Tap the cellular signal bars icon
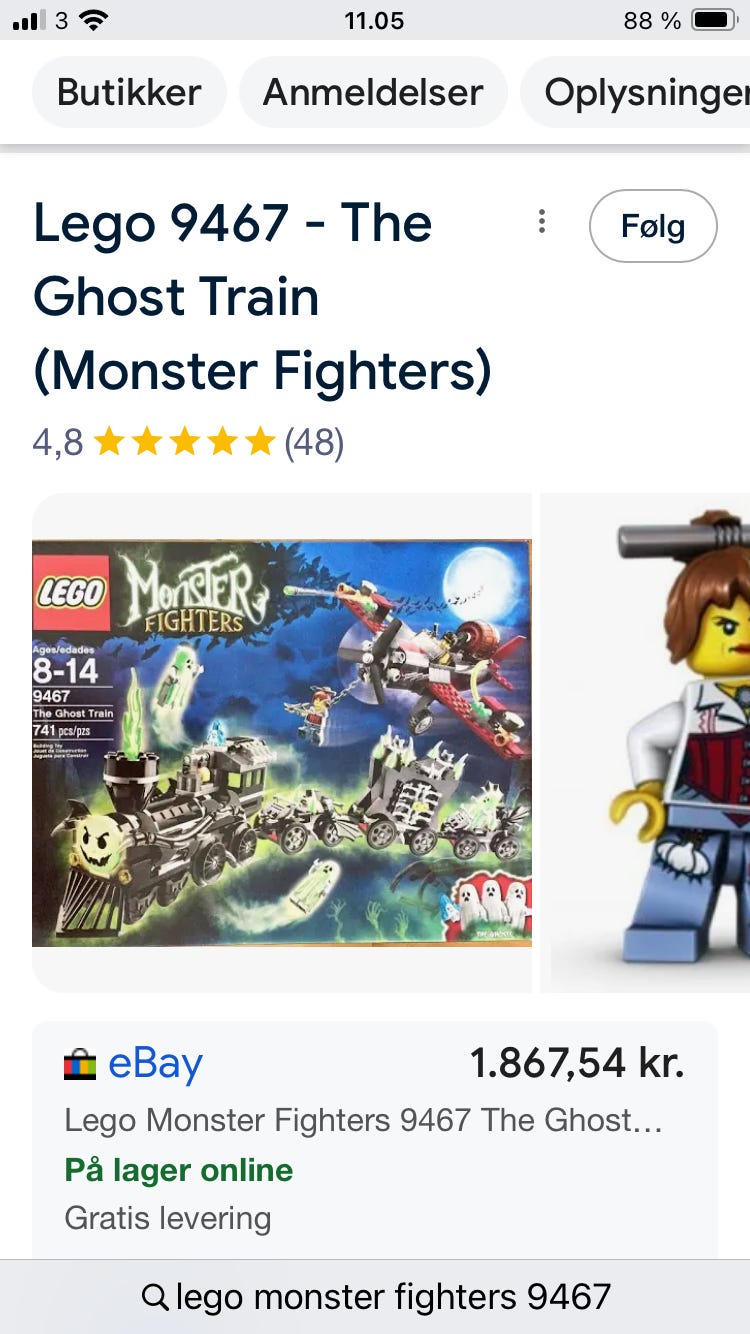Screen dimensions: 750x1334 [29, 20]
